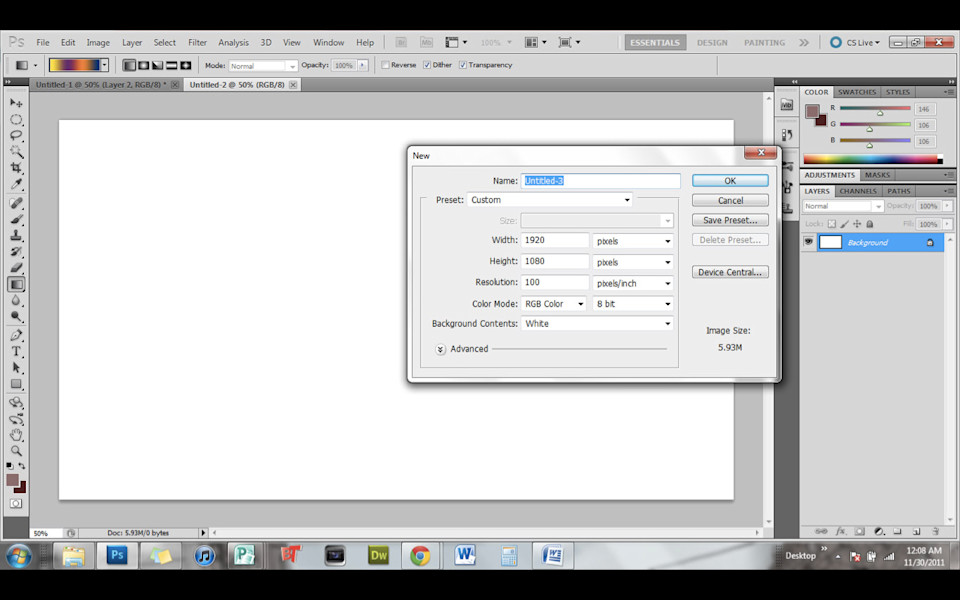Switch to the Channels tab
Viewport: 960px width, 600px height.
[x=858, y=191]
